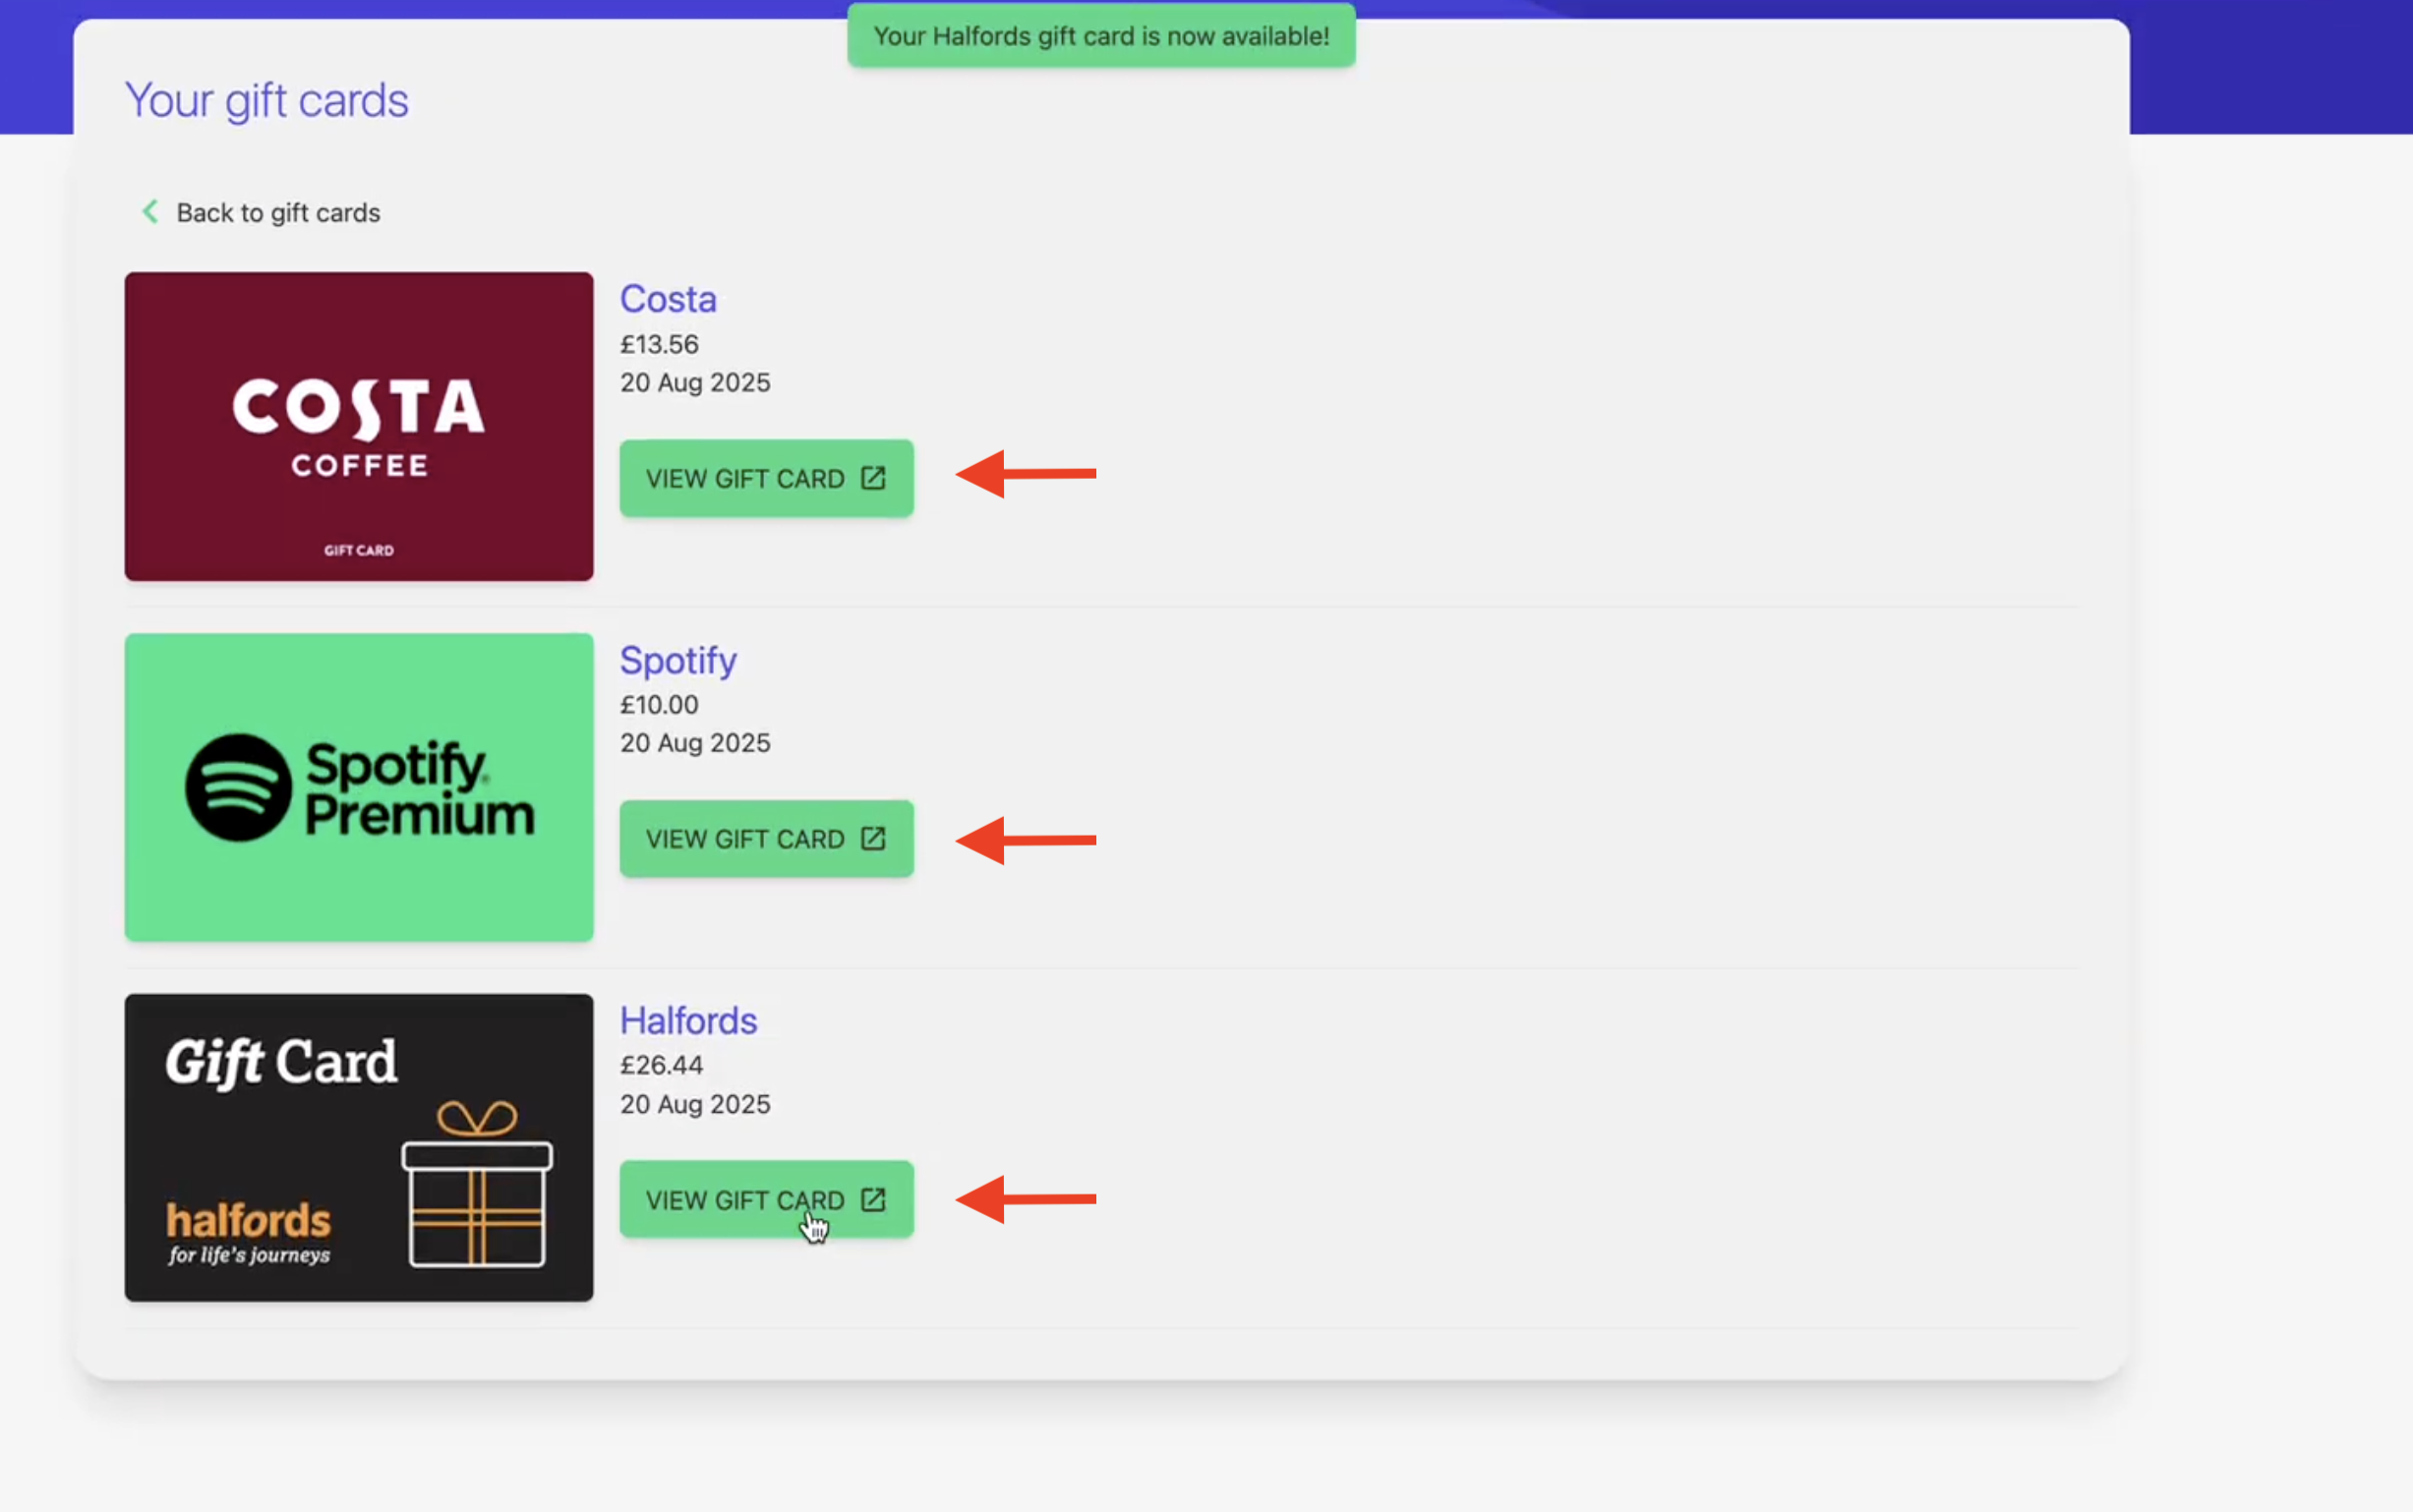
Task: Dismiss the Halfords gift card available notification
Action: tap(1101, 36)
